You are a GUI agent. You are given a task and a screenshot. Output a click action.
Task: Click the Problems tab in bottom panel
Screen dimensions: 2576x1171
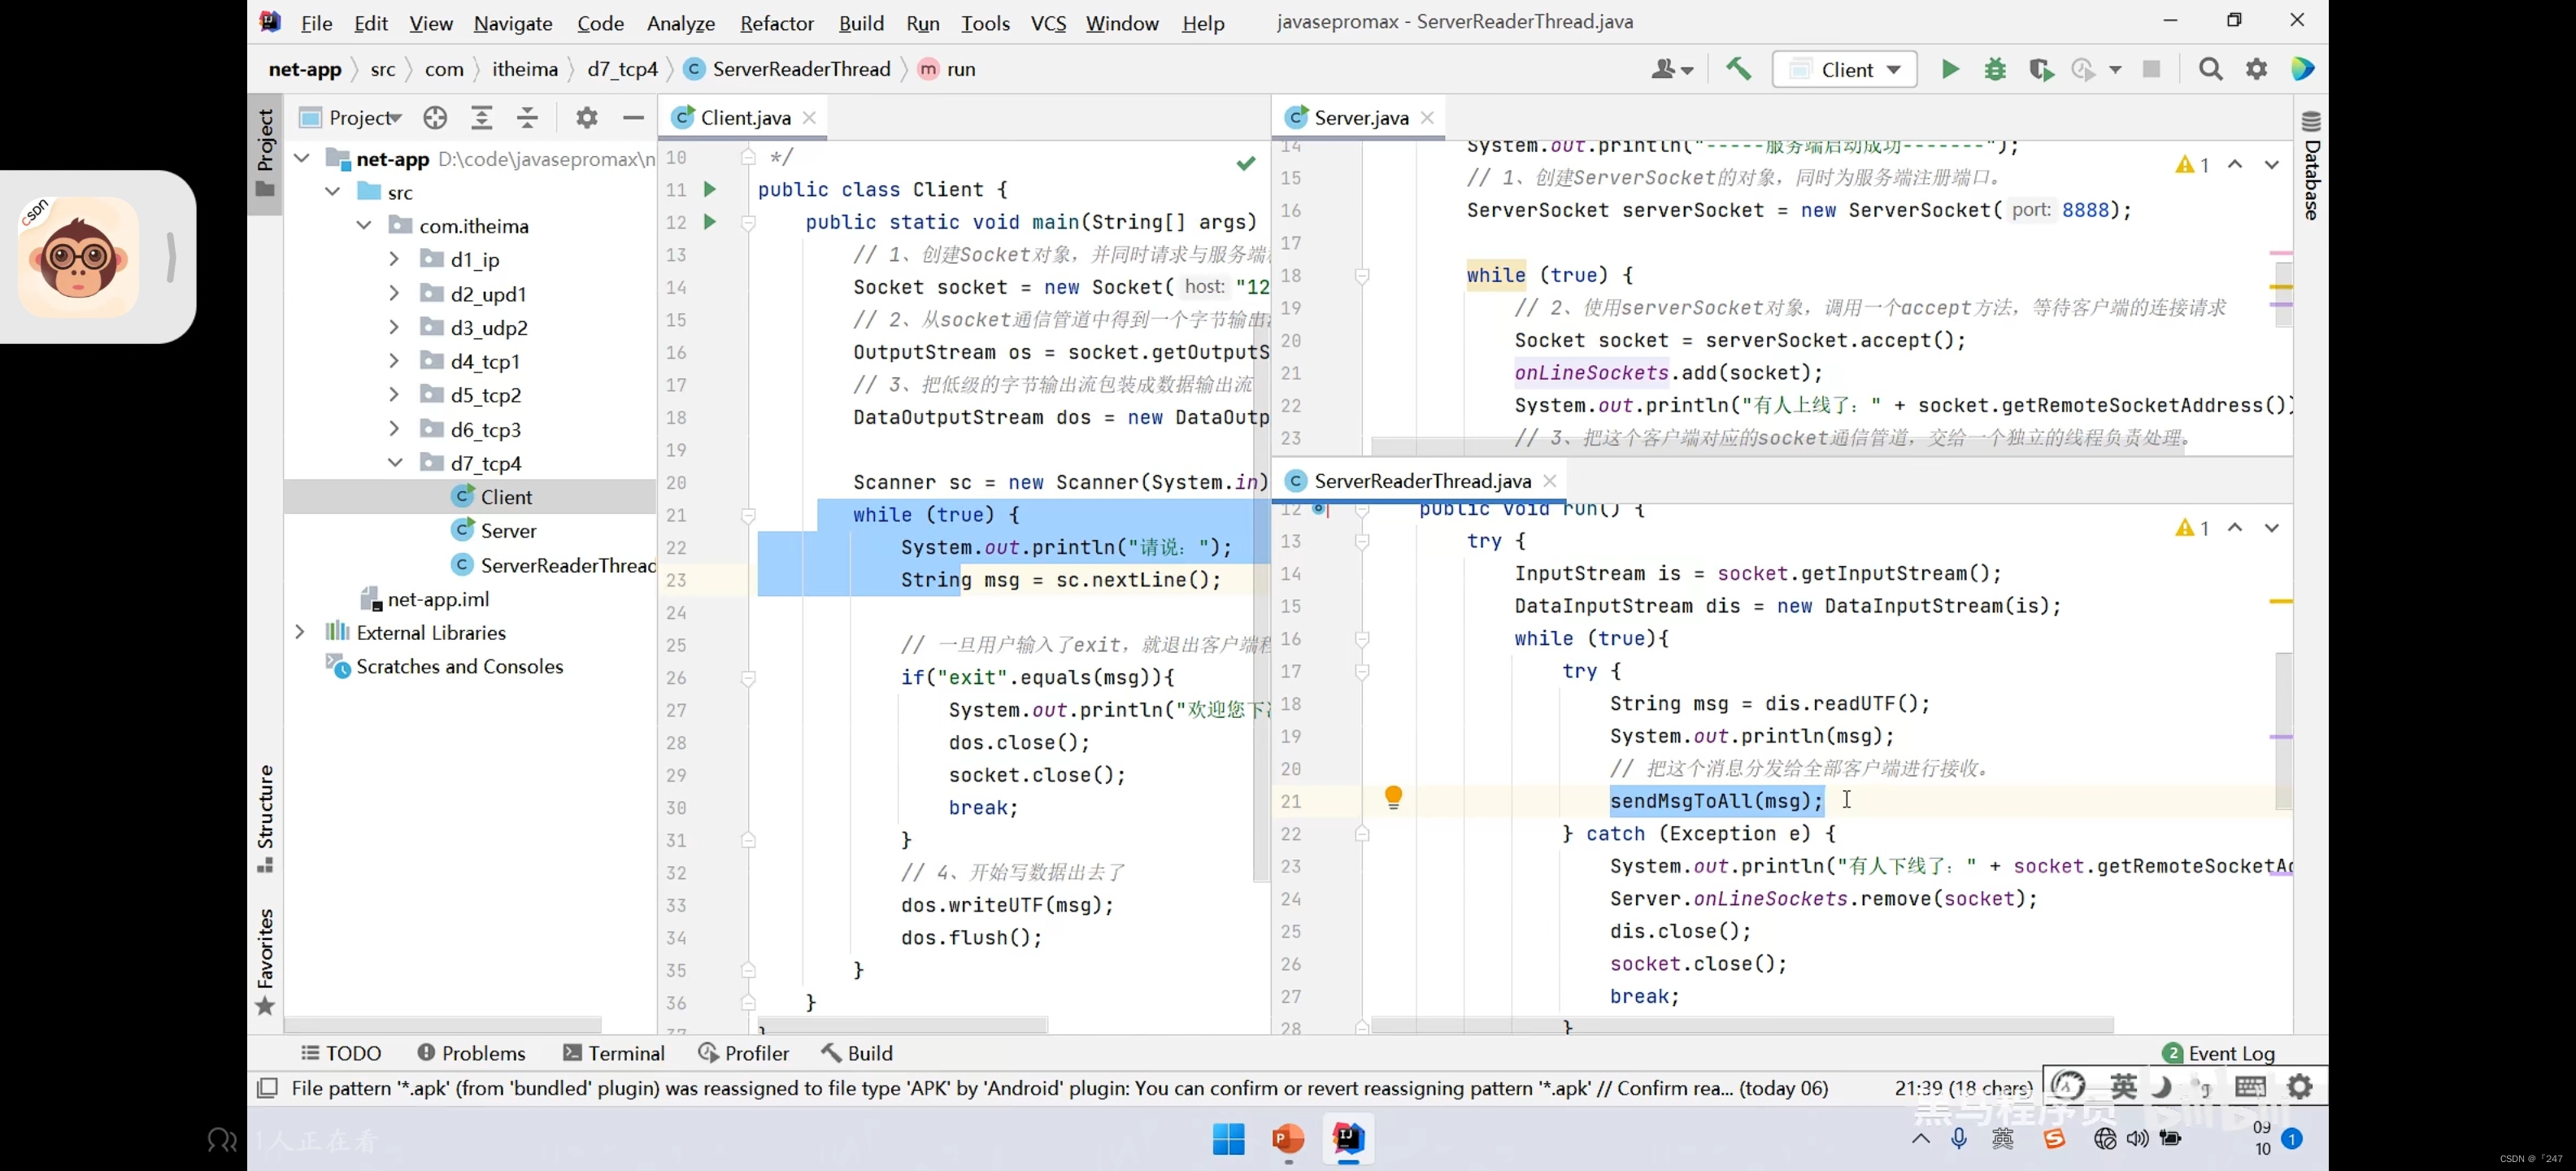473,1053
